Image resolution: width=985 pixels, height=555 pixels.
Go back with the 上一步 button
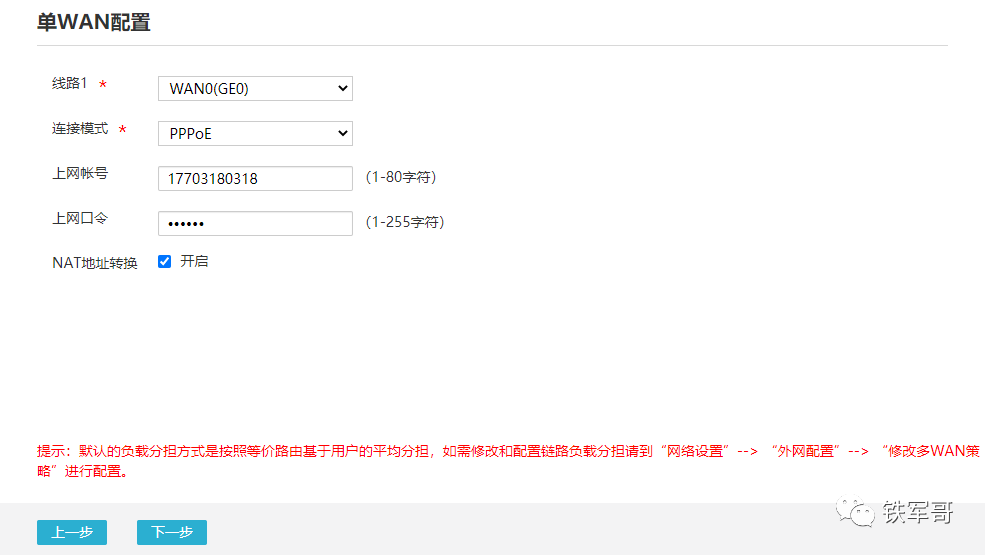(72, 532)
